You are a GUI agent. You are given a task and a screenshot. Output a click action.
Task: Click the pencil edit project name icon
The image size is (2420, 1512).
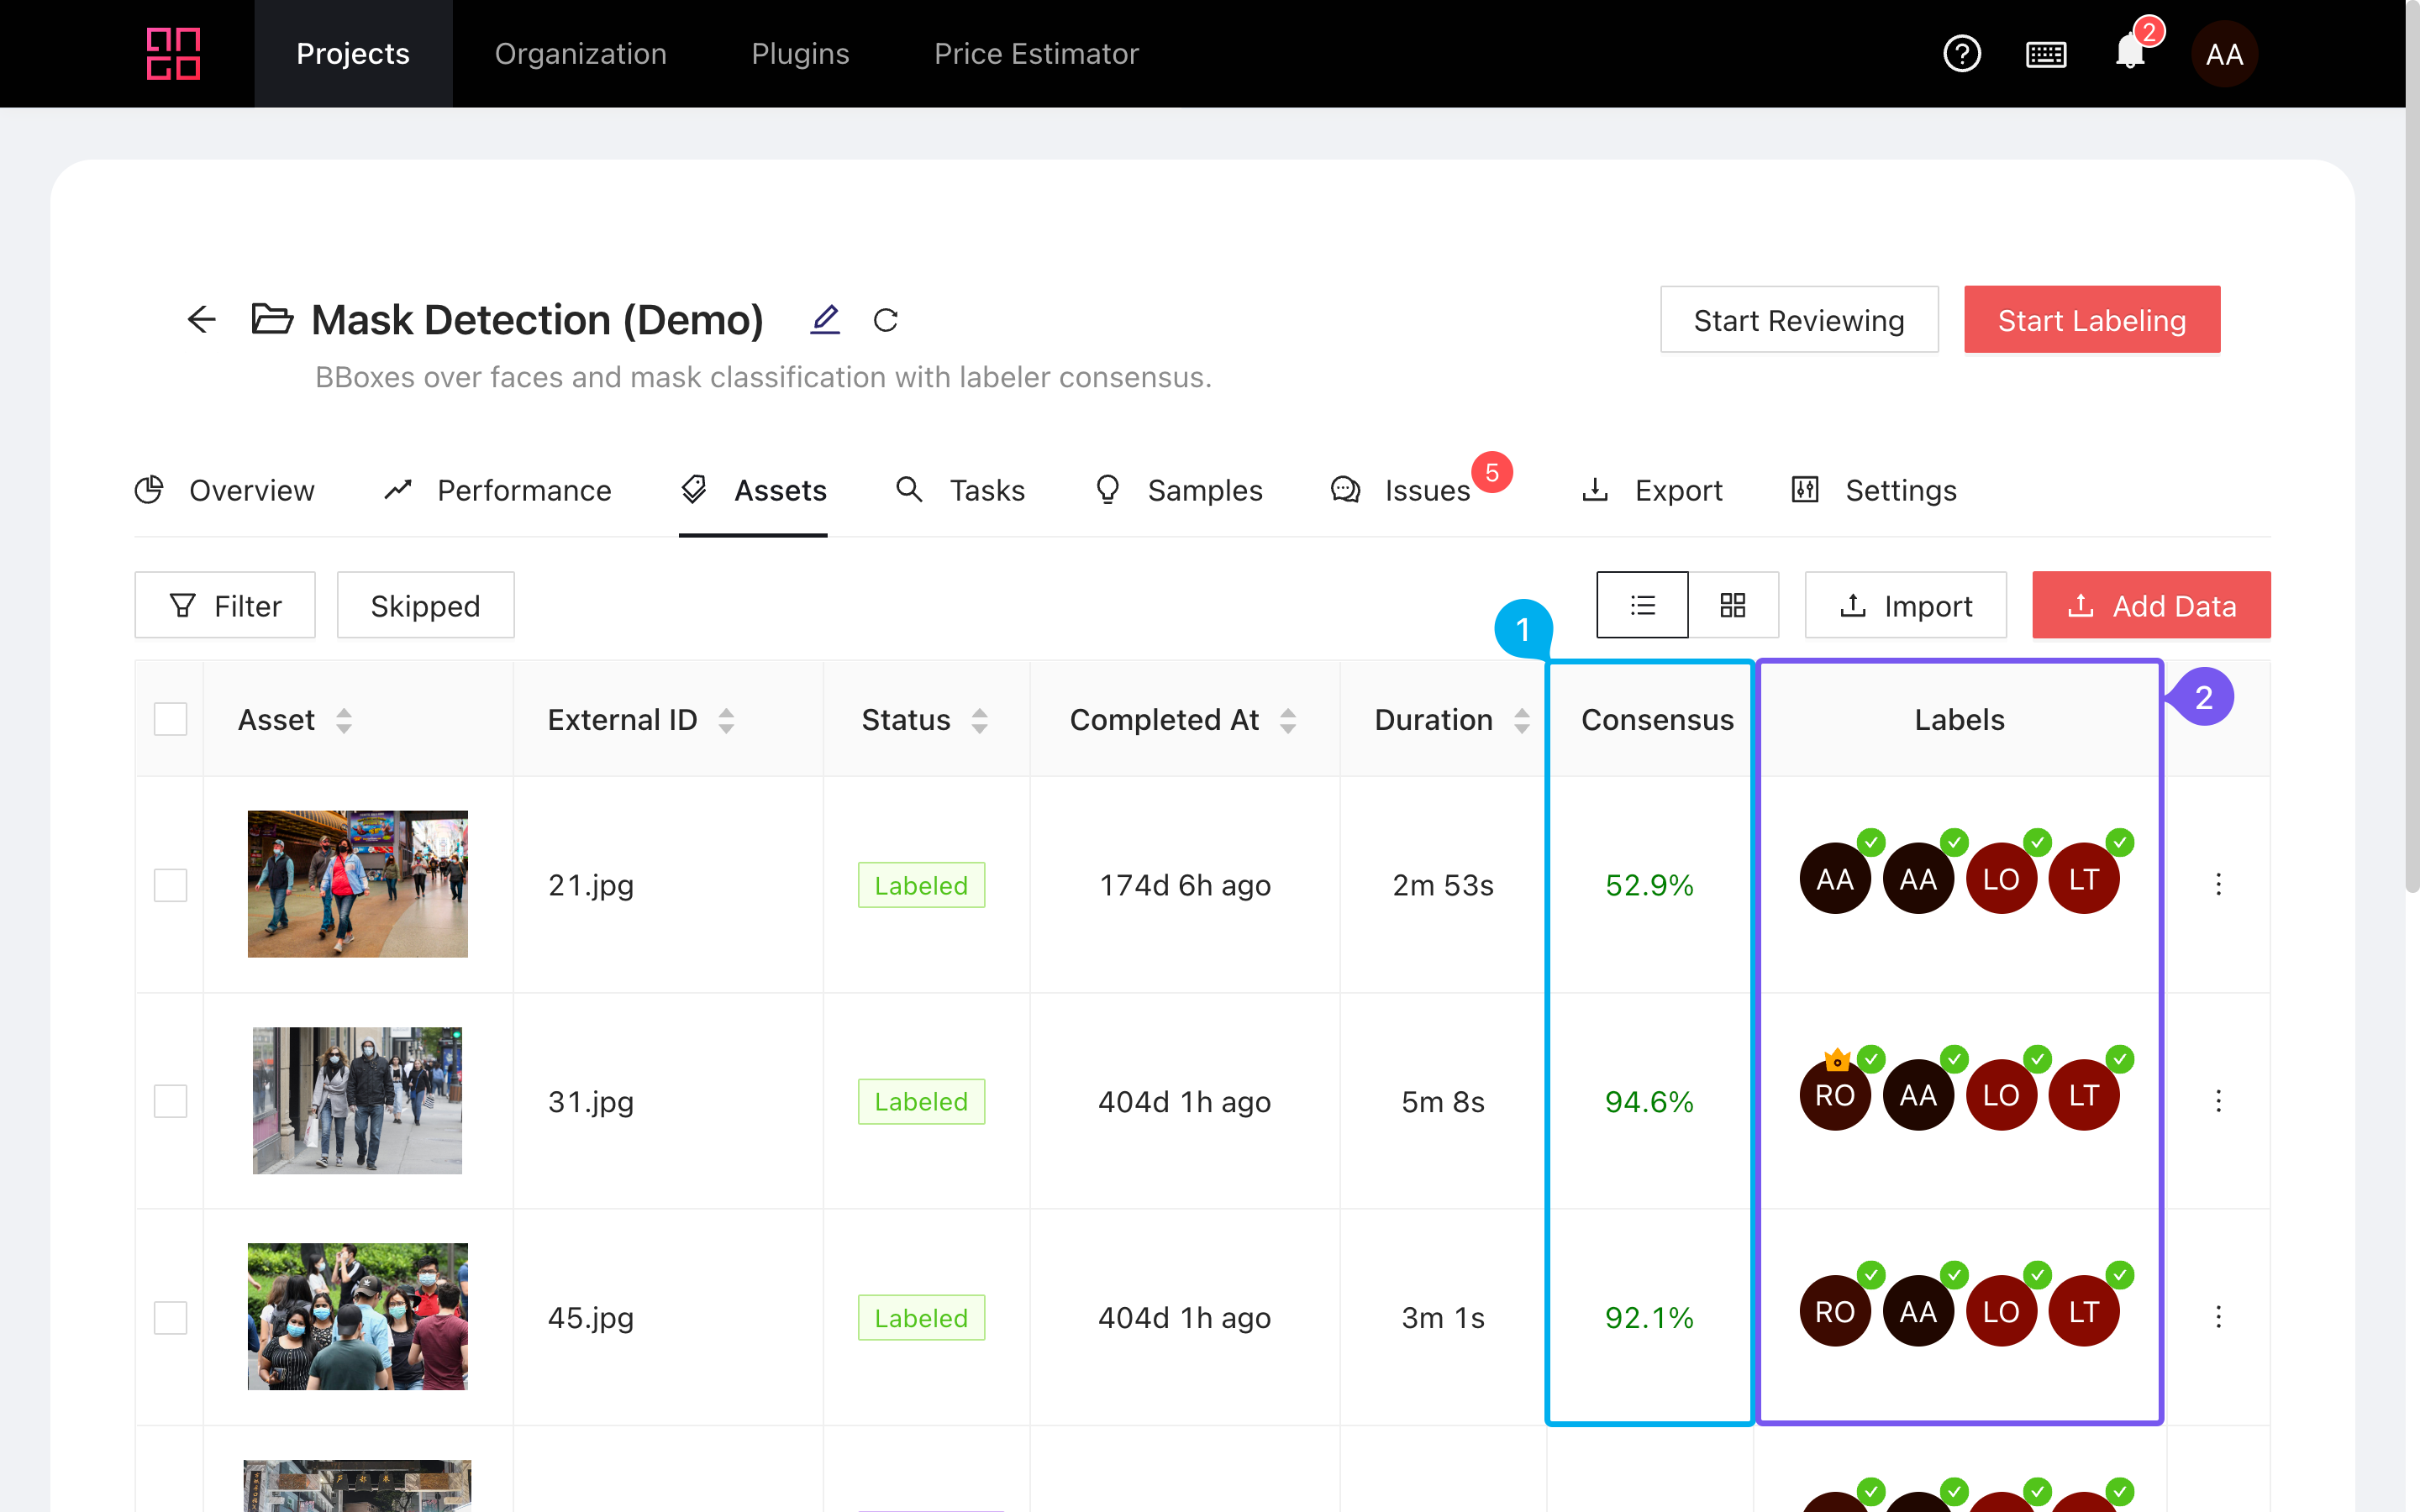[x=825, y=320]
